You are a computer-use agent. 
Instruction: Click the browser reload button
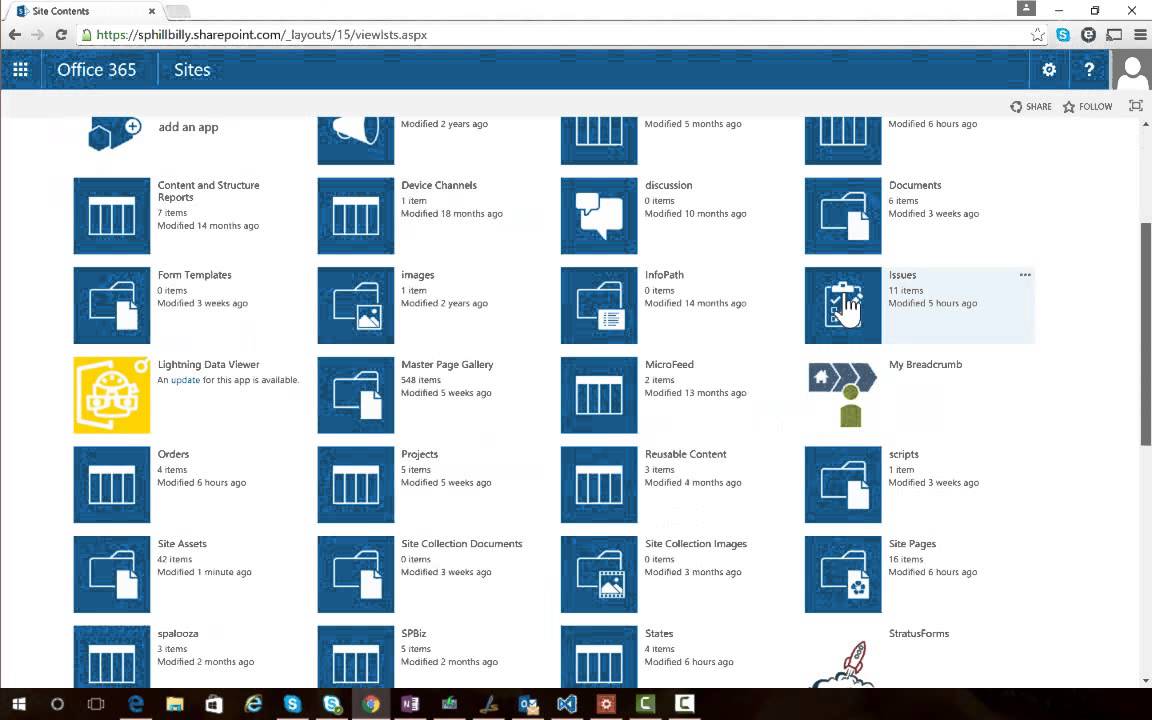(x=62, y=35)
